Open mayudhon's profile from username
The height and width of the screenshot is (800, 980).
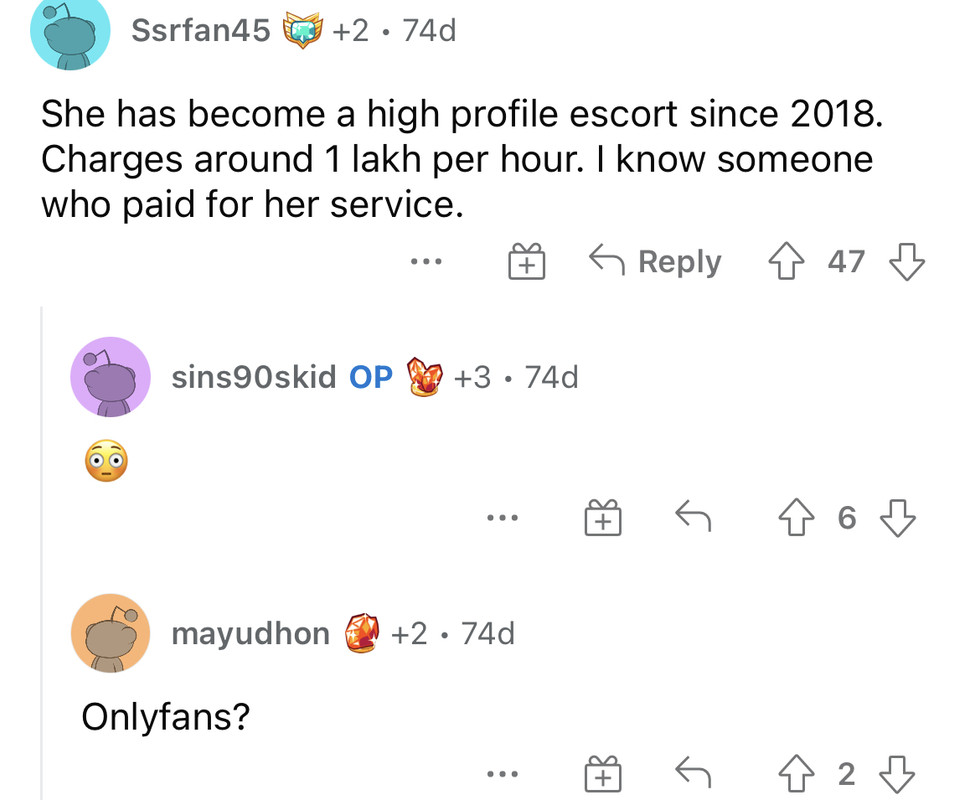250,633
